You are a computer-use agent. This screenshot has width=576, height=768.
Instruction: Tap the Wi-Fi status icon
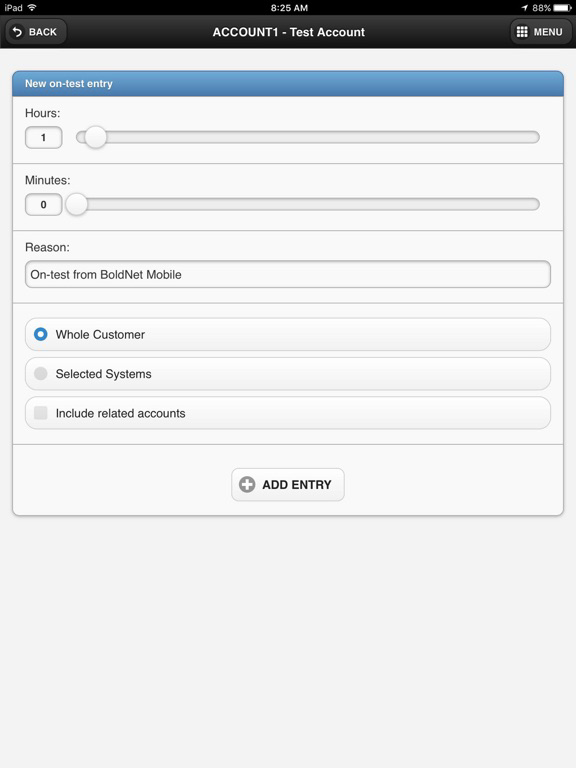coord(32,7)
